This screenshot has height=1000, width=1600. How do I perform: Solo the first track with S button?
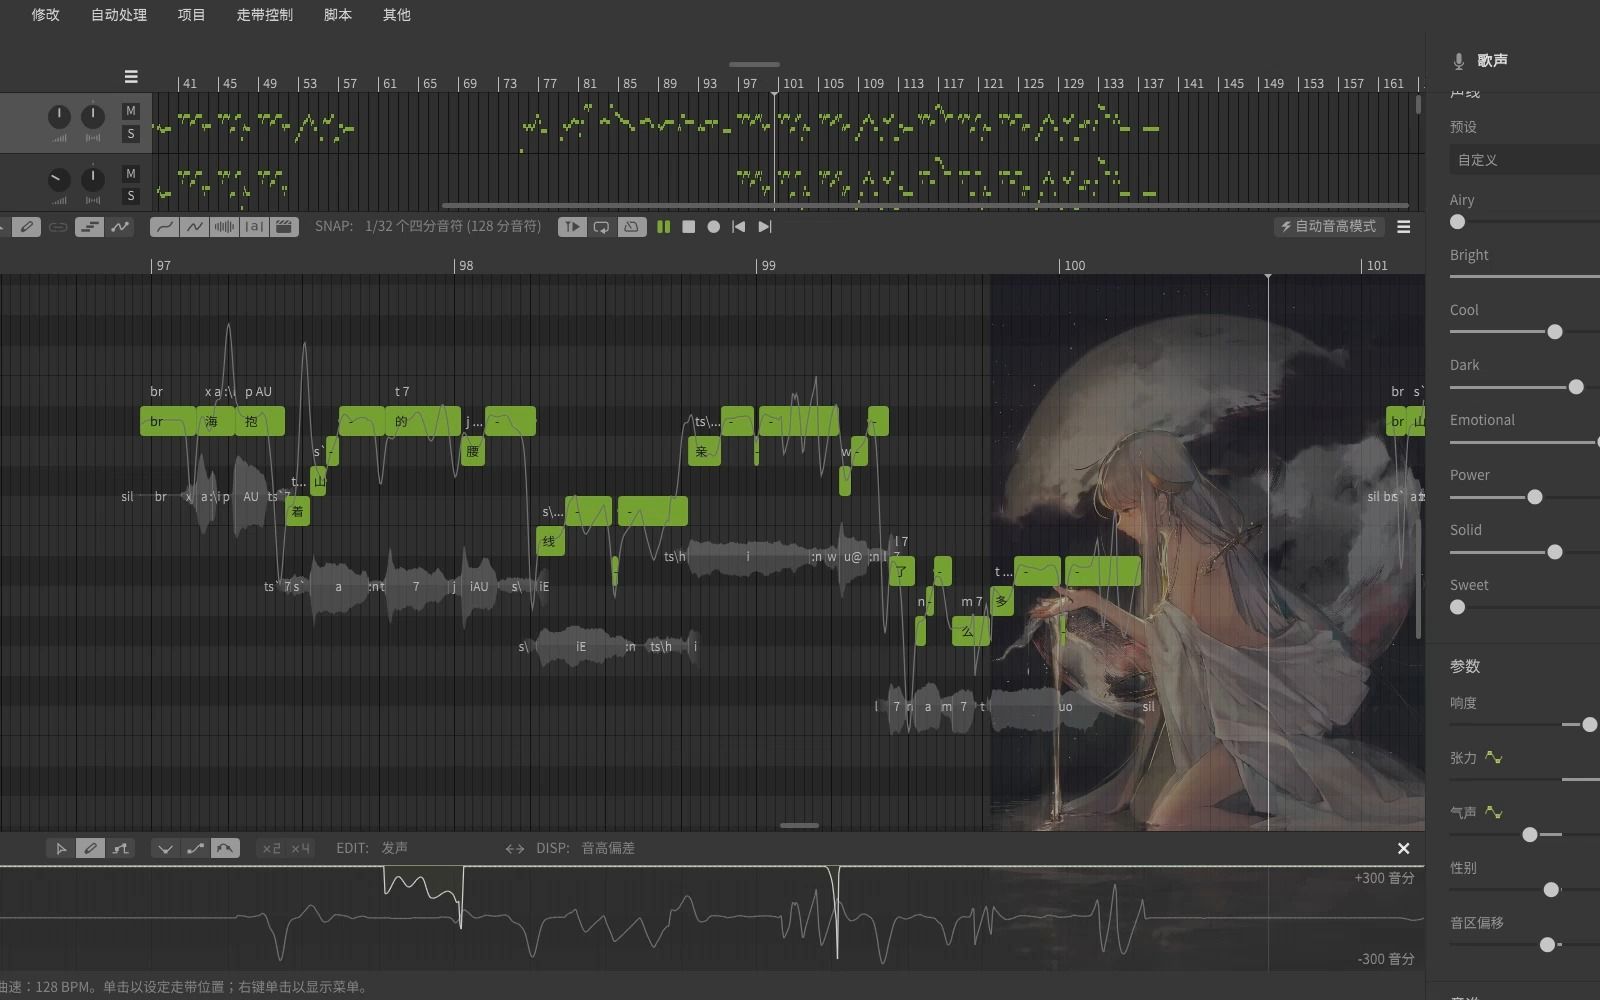(x=130, y=134)
